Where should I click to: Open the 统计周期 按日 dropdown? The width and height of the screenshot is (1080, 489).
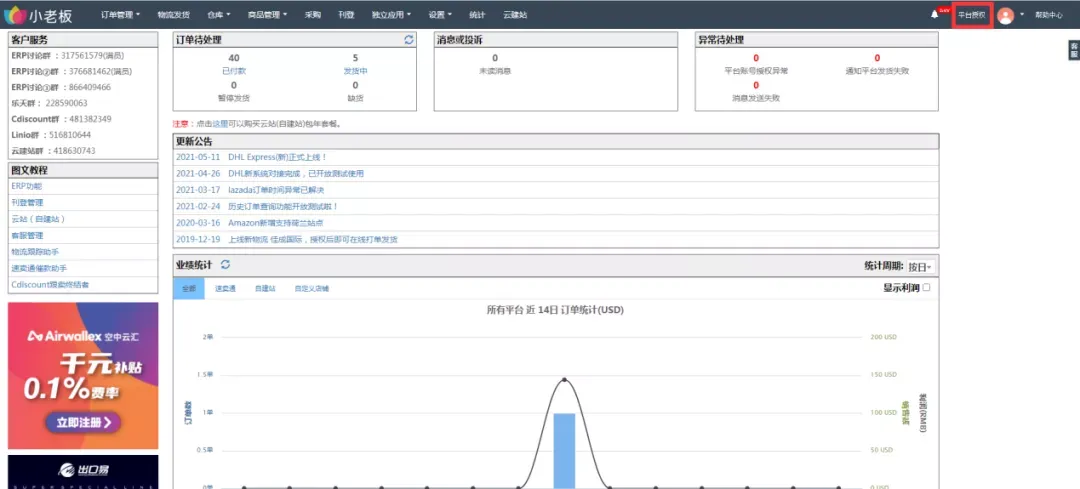[921, 267]
